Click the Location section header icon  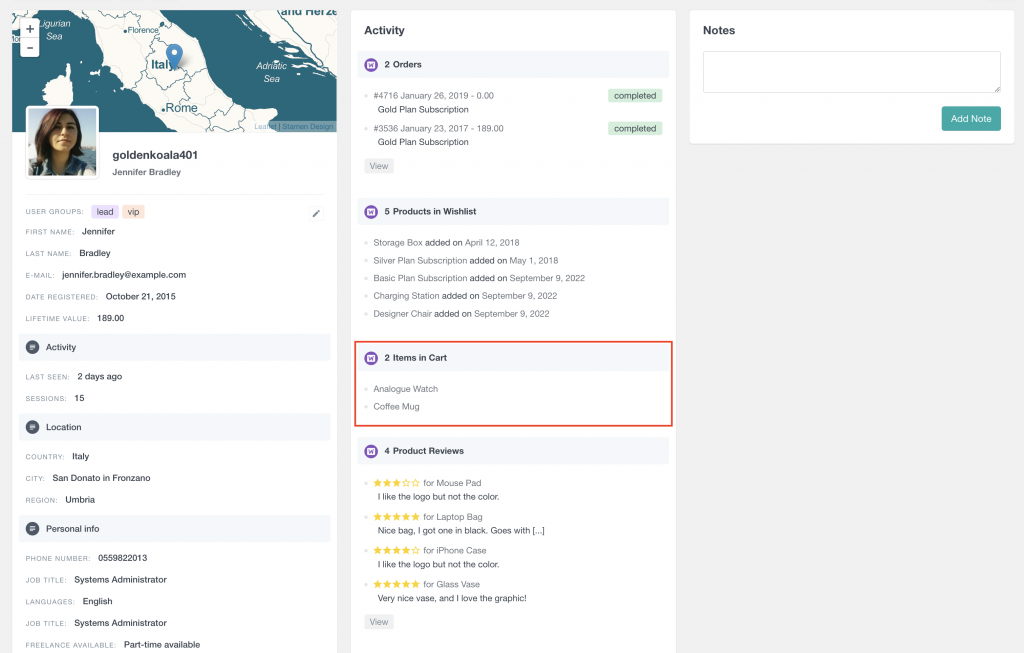point(31,427)
